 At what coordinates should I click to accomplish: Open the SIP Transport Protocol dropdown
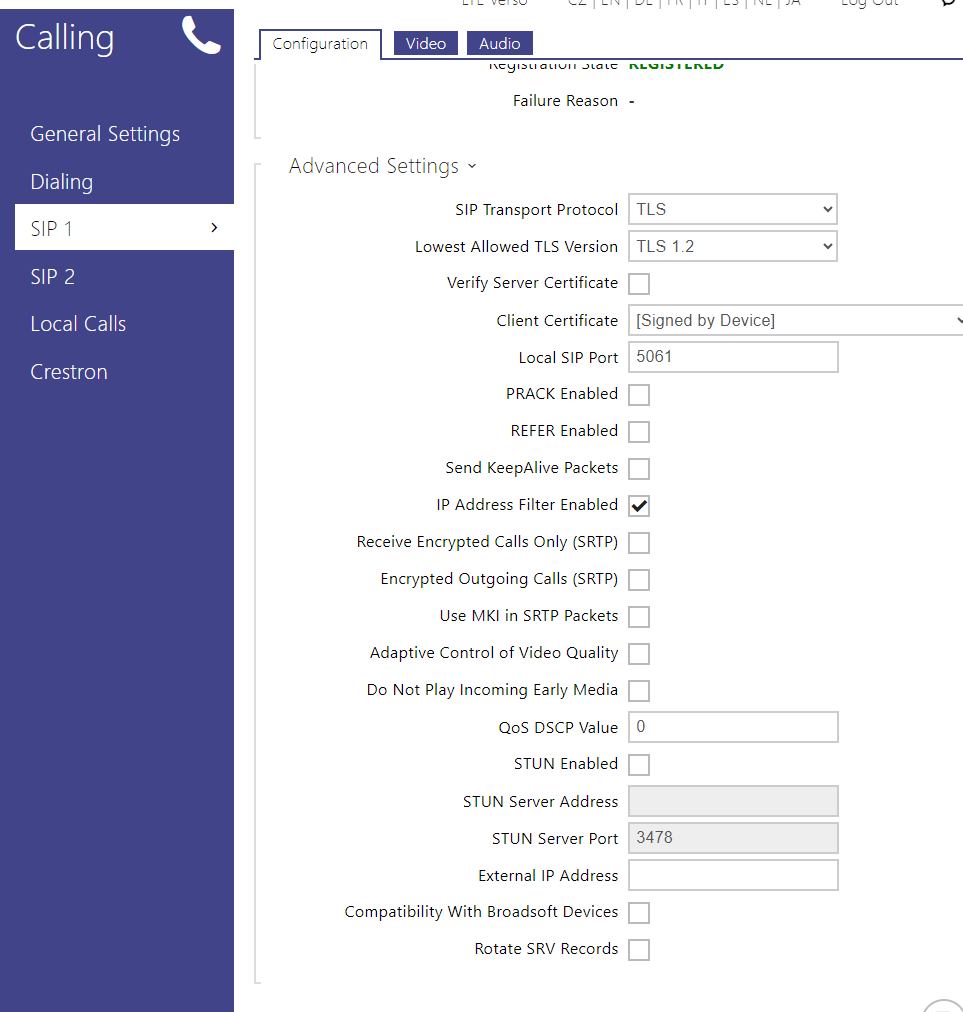(732, 210)
